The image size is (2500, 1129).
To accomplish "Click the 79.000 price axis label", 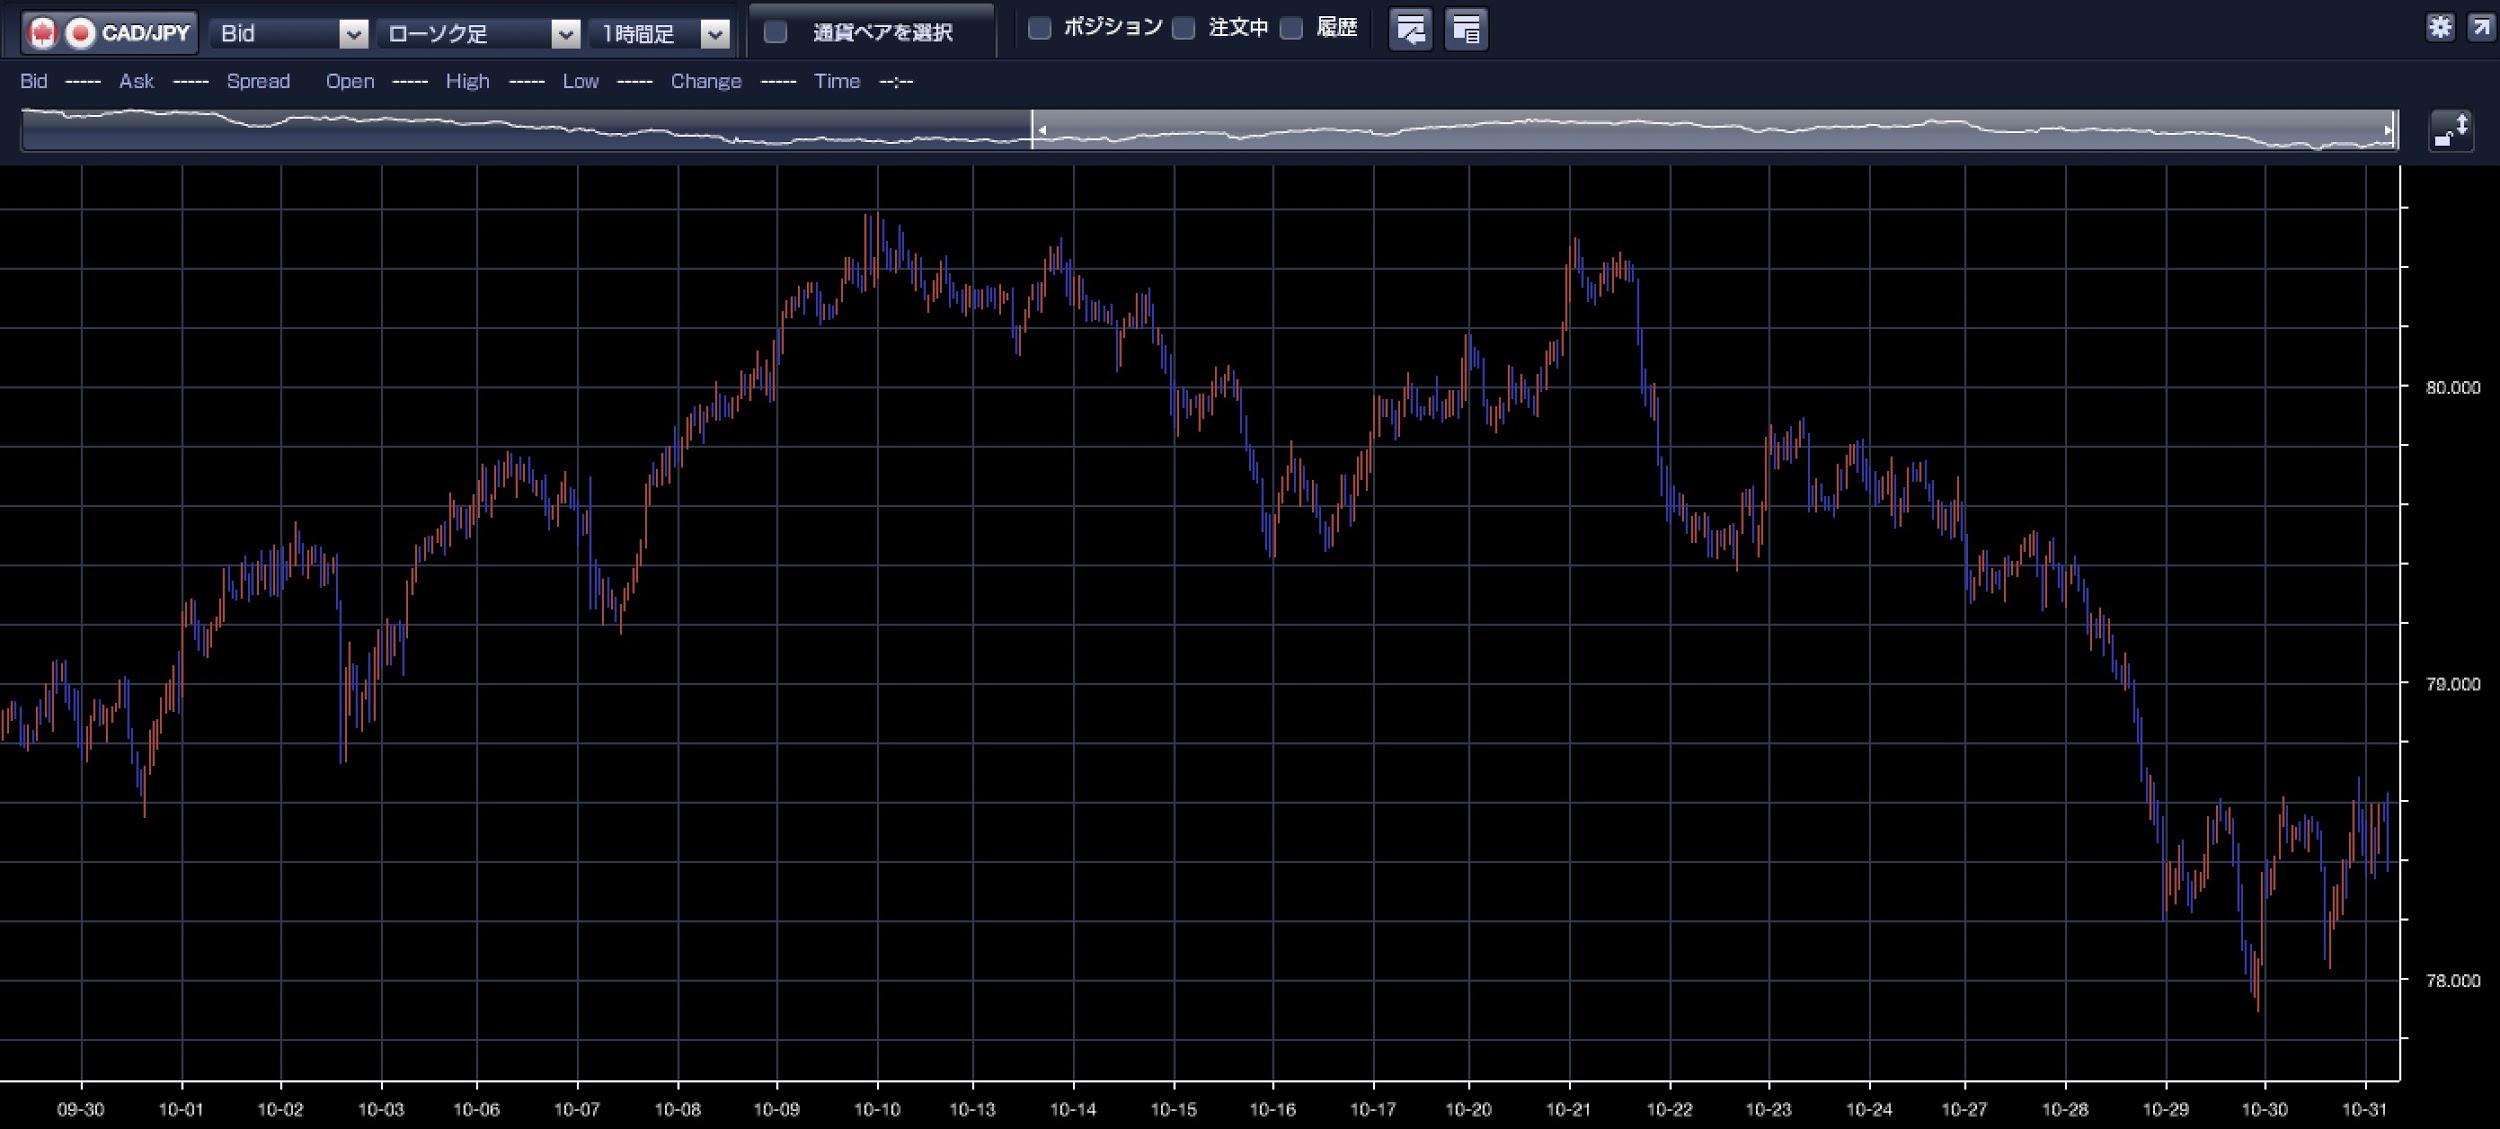I will [2452, 684].
